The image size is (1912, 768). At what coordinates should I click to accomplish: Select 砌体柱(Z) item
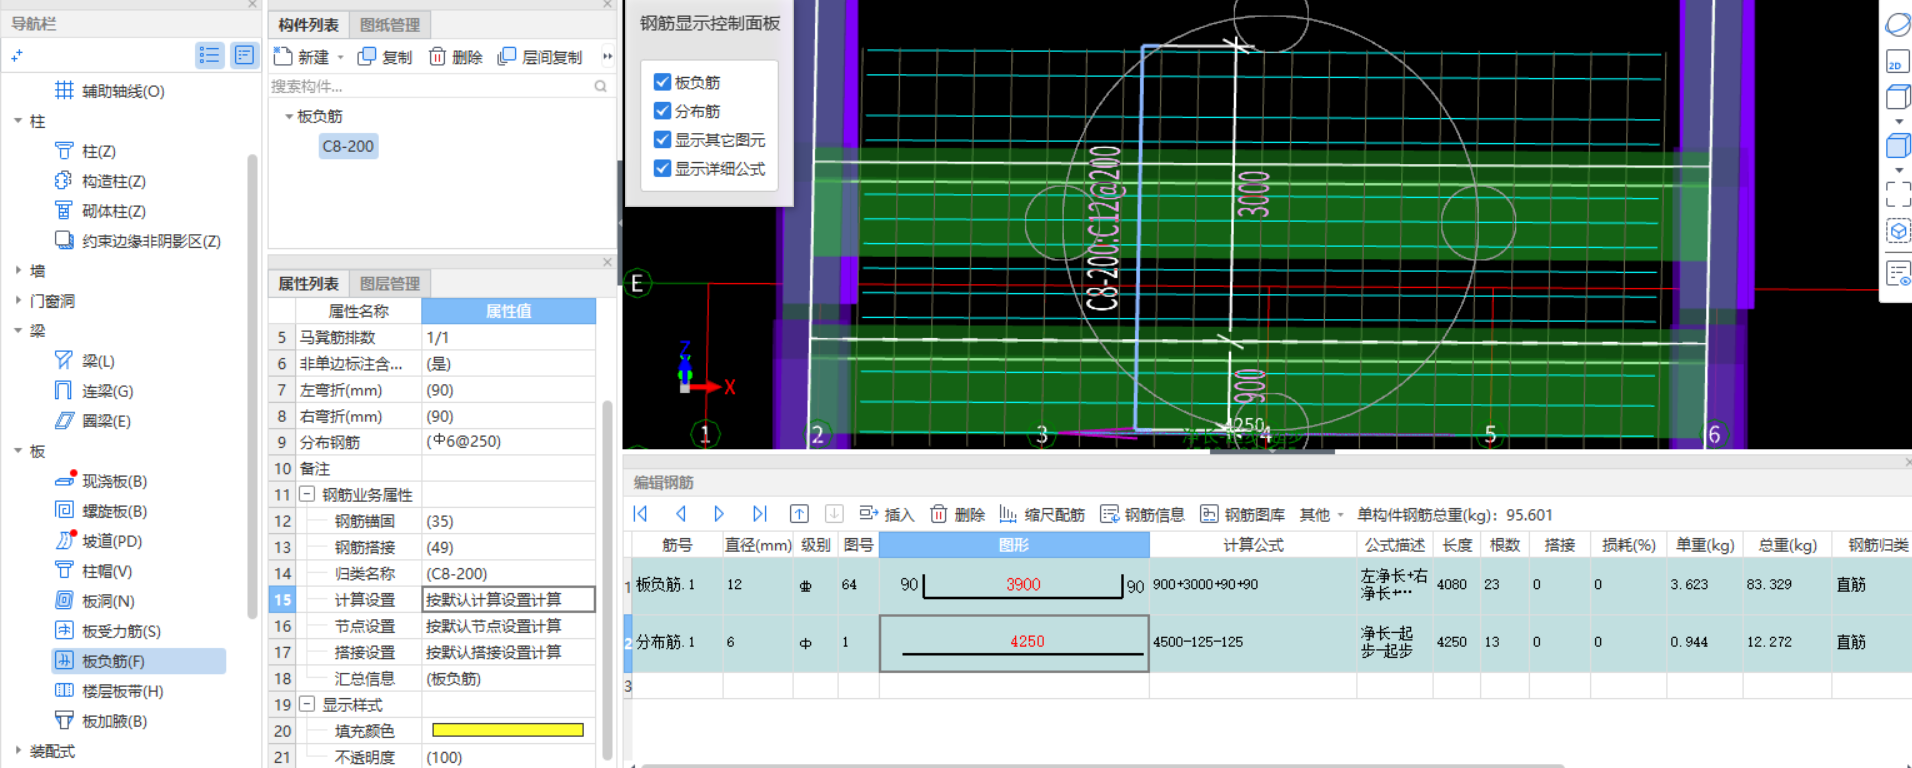click(113, 211)
